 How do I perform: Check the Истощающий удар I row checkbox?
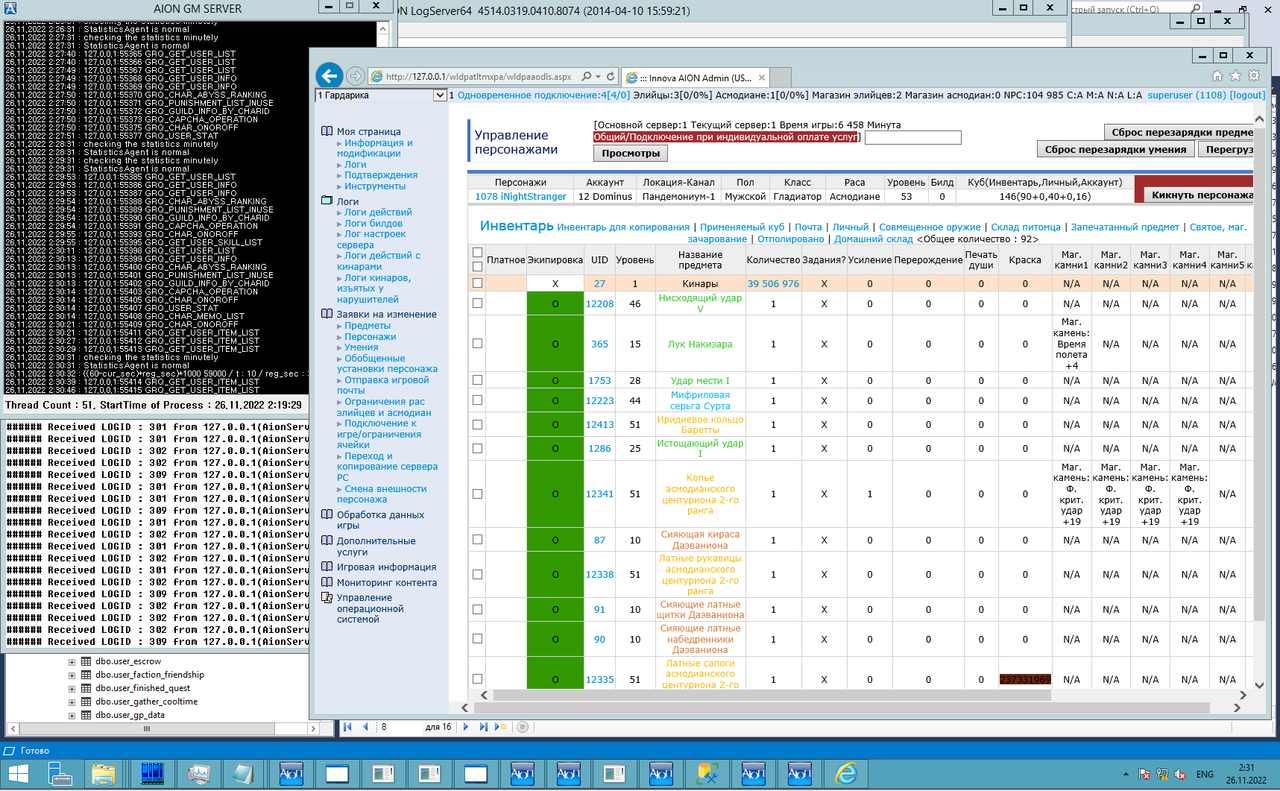[477, 448]
